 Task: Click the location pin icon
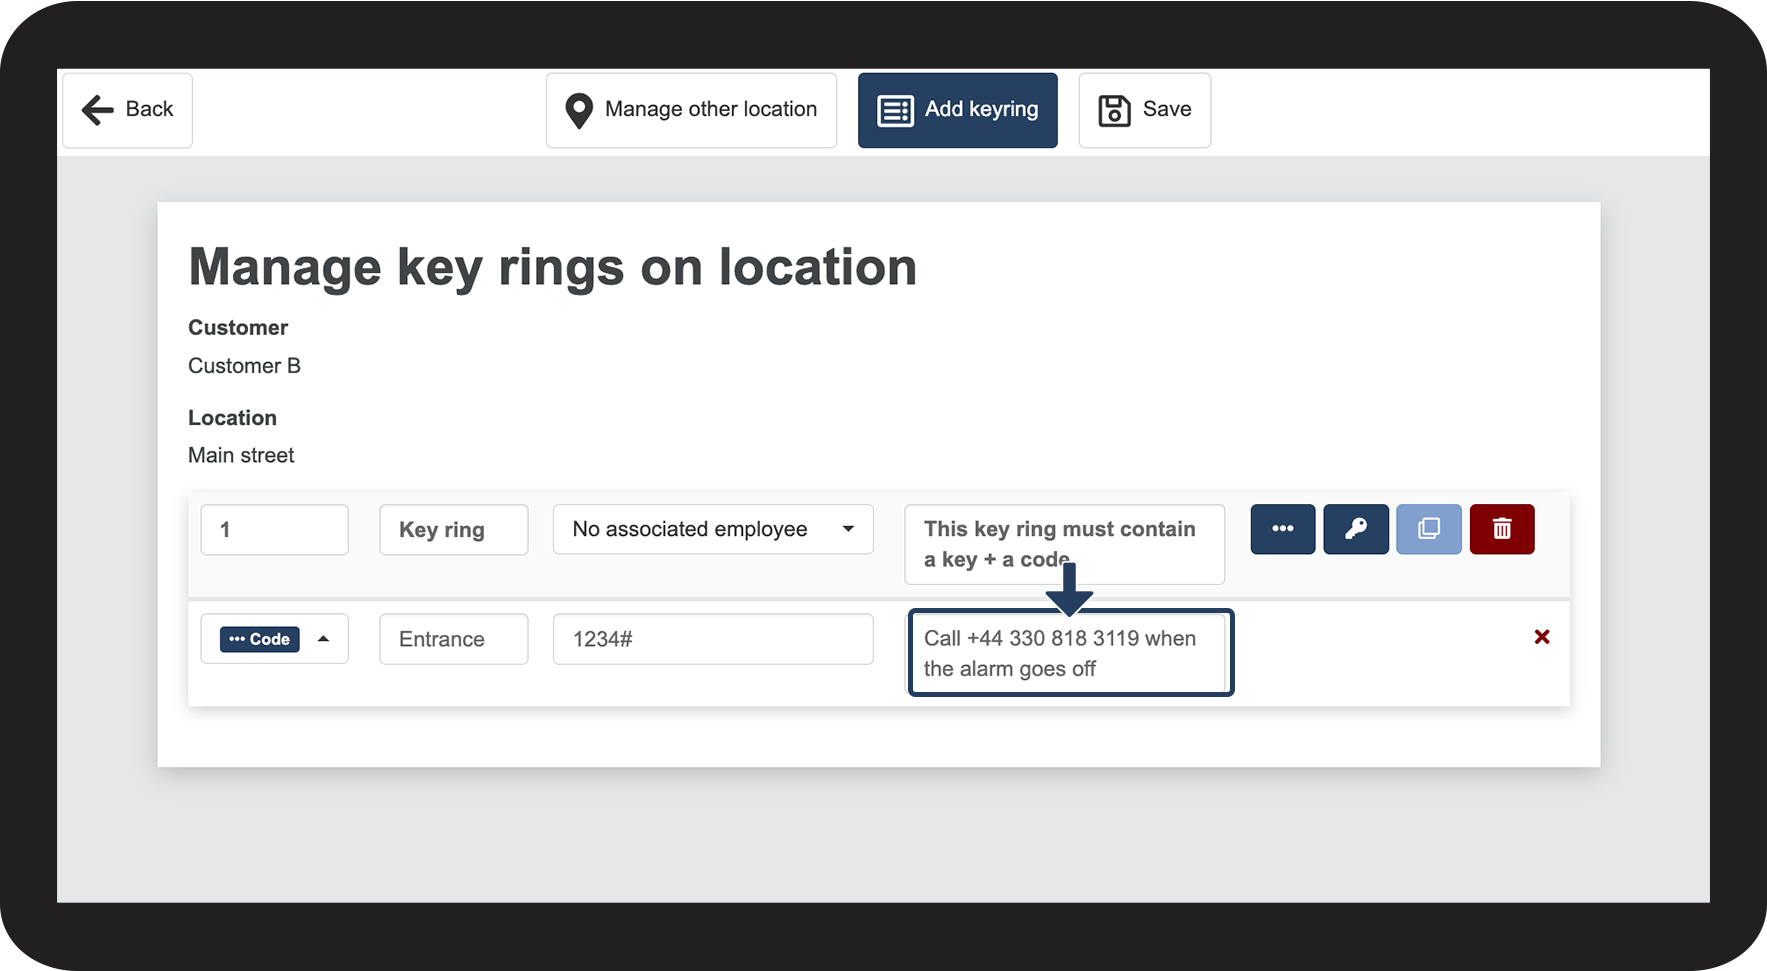pos(579,111)
